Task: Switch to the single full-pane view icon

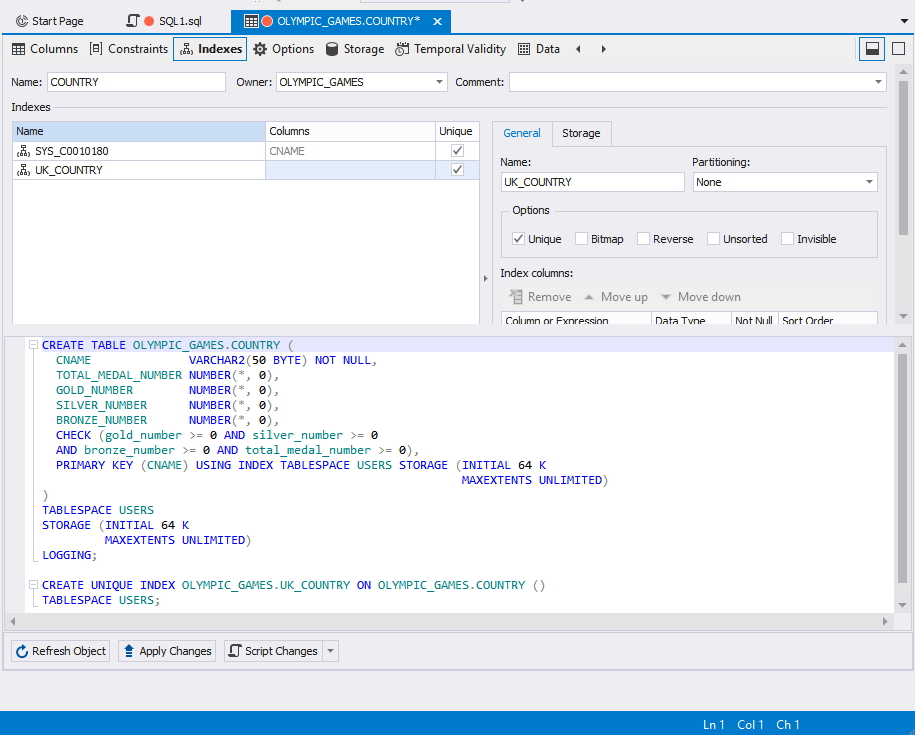Action: 897,48
